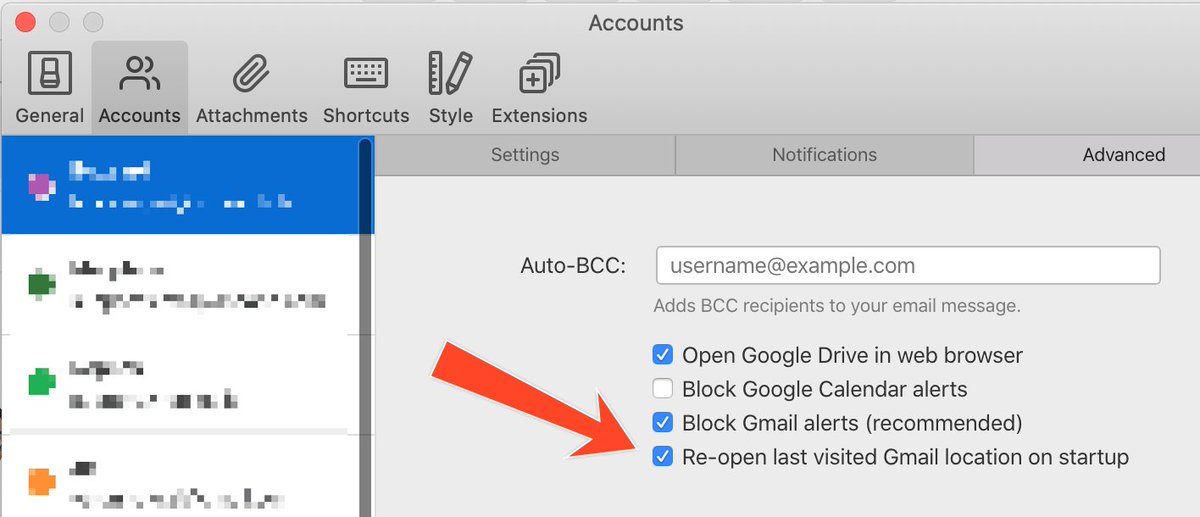Select the account with orange icon
This screenshot has width=1200, height=517.
coord(180,477)
